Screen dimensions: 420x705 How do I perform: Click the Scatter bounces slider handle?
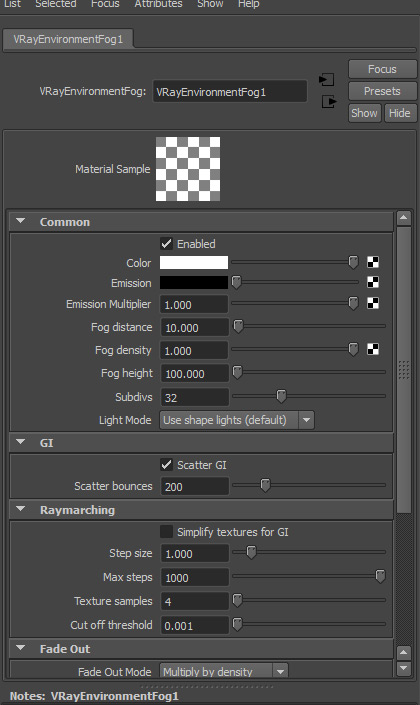click(x=265, y=485)
